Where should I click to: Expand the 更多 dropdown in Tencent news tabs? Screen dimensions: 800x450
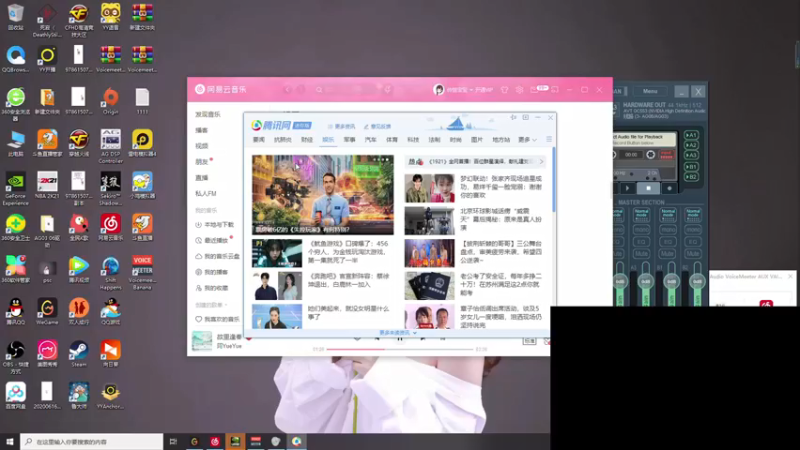tap(528, 139)
